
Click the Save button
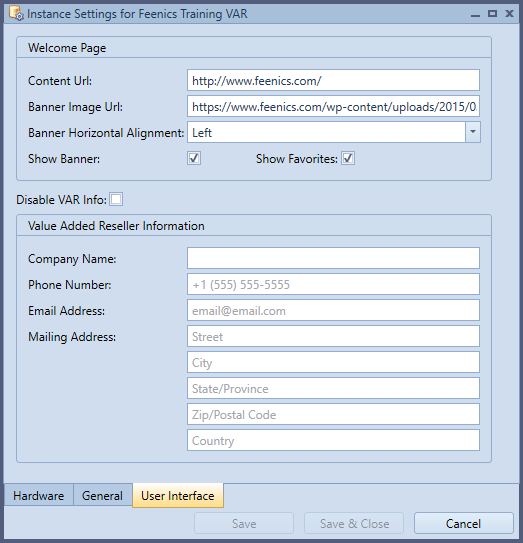244,523
